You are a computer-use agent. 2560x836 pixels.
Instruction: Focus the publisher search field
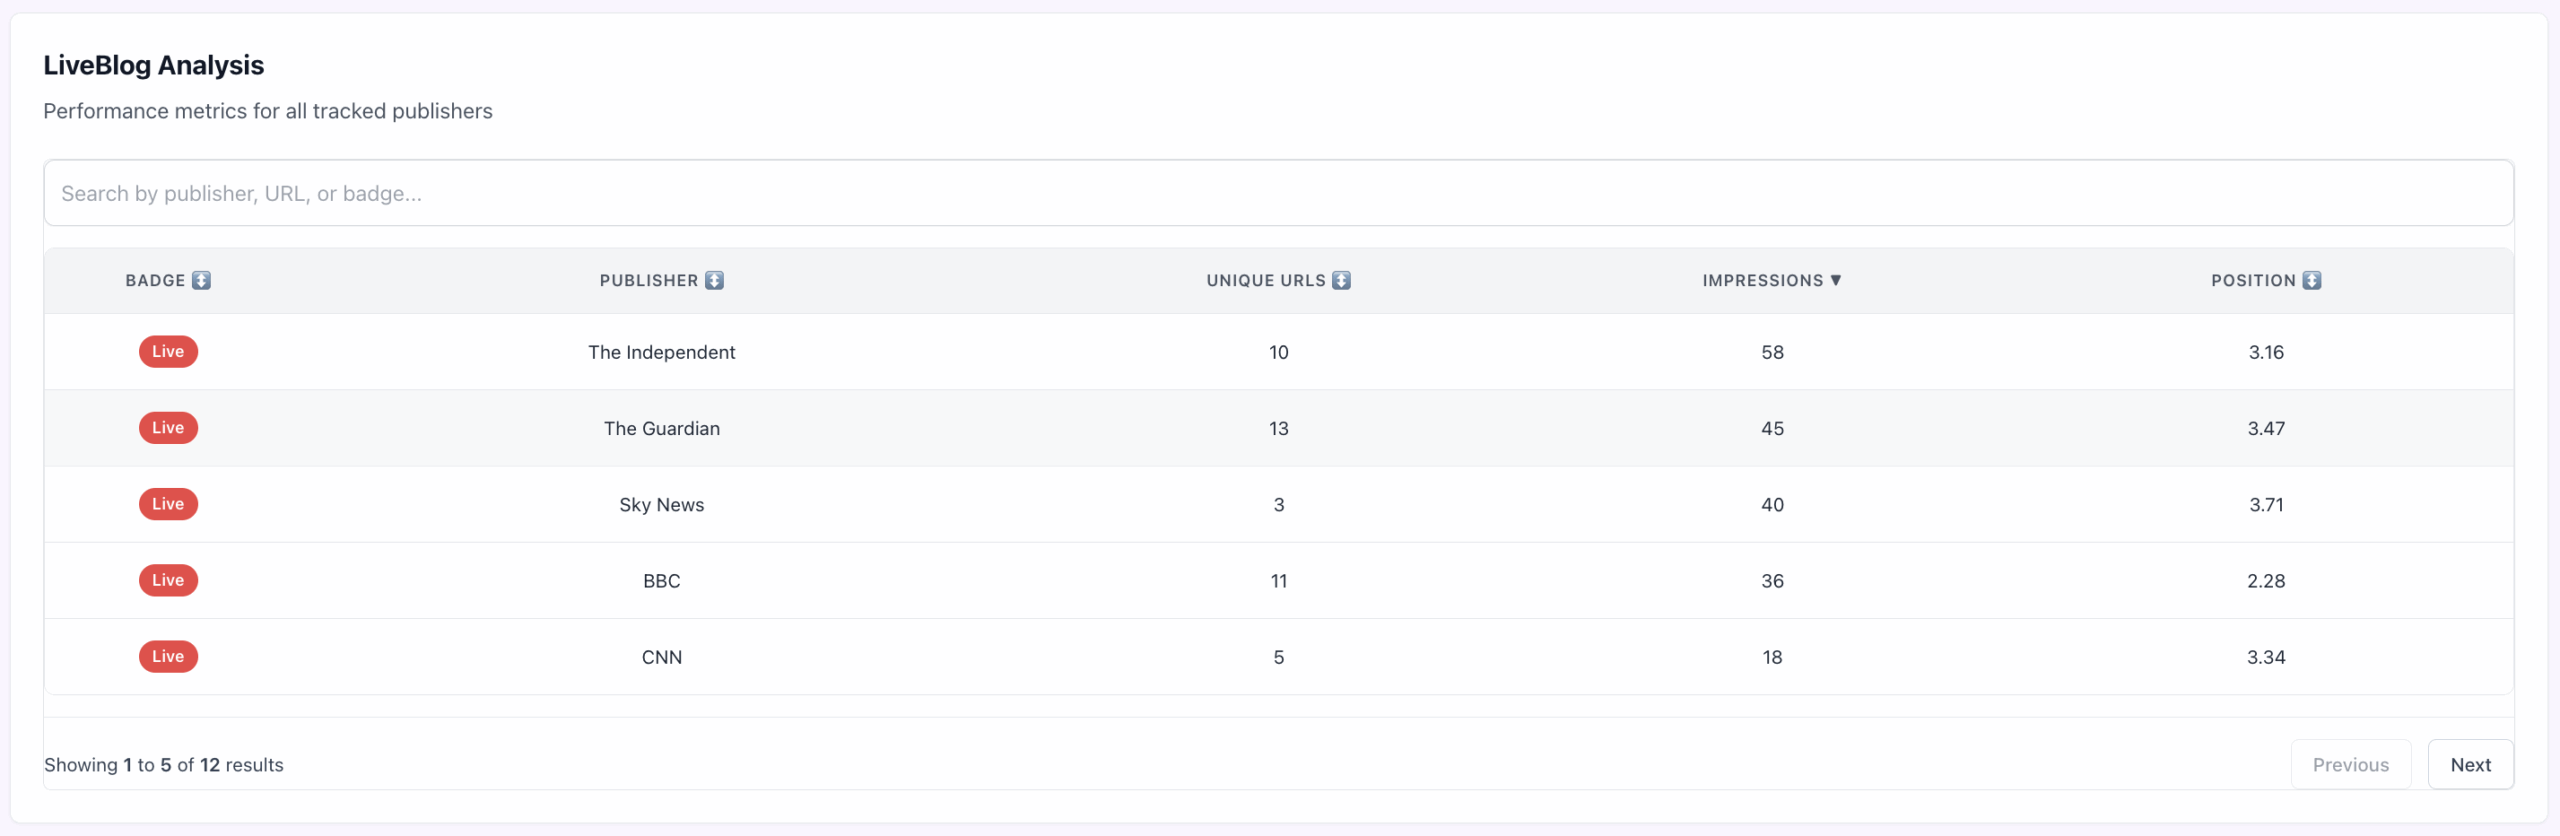pyautogui.click(x=1278, y=193)
